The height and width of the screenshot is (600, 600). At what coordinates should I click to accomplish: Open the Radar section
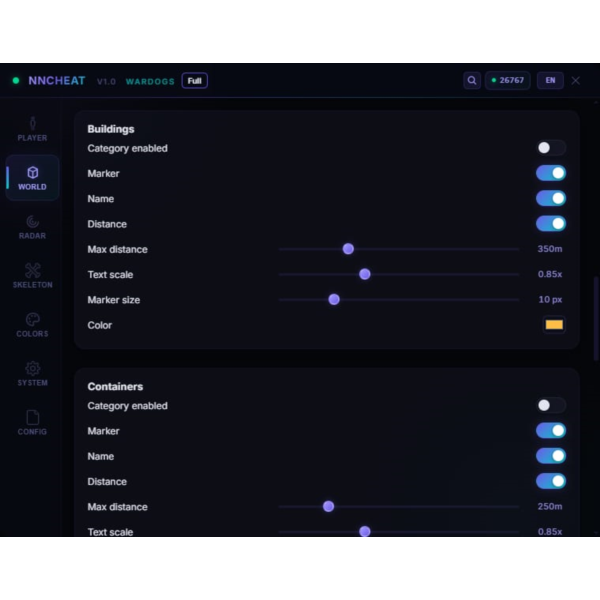pyautogui.click(x=33, y=227)
